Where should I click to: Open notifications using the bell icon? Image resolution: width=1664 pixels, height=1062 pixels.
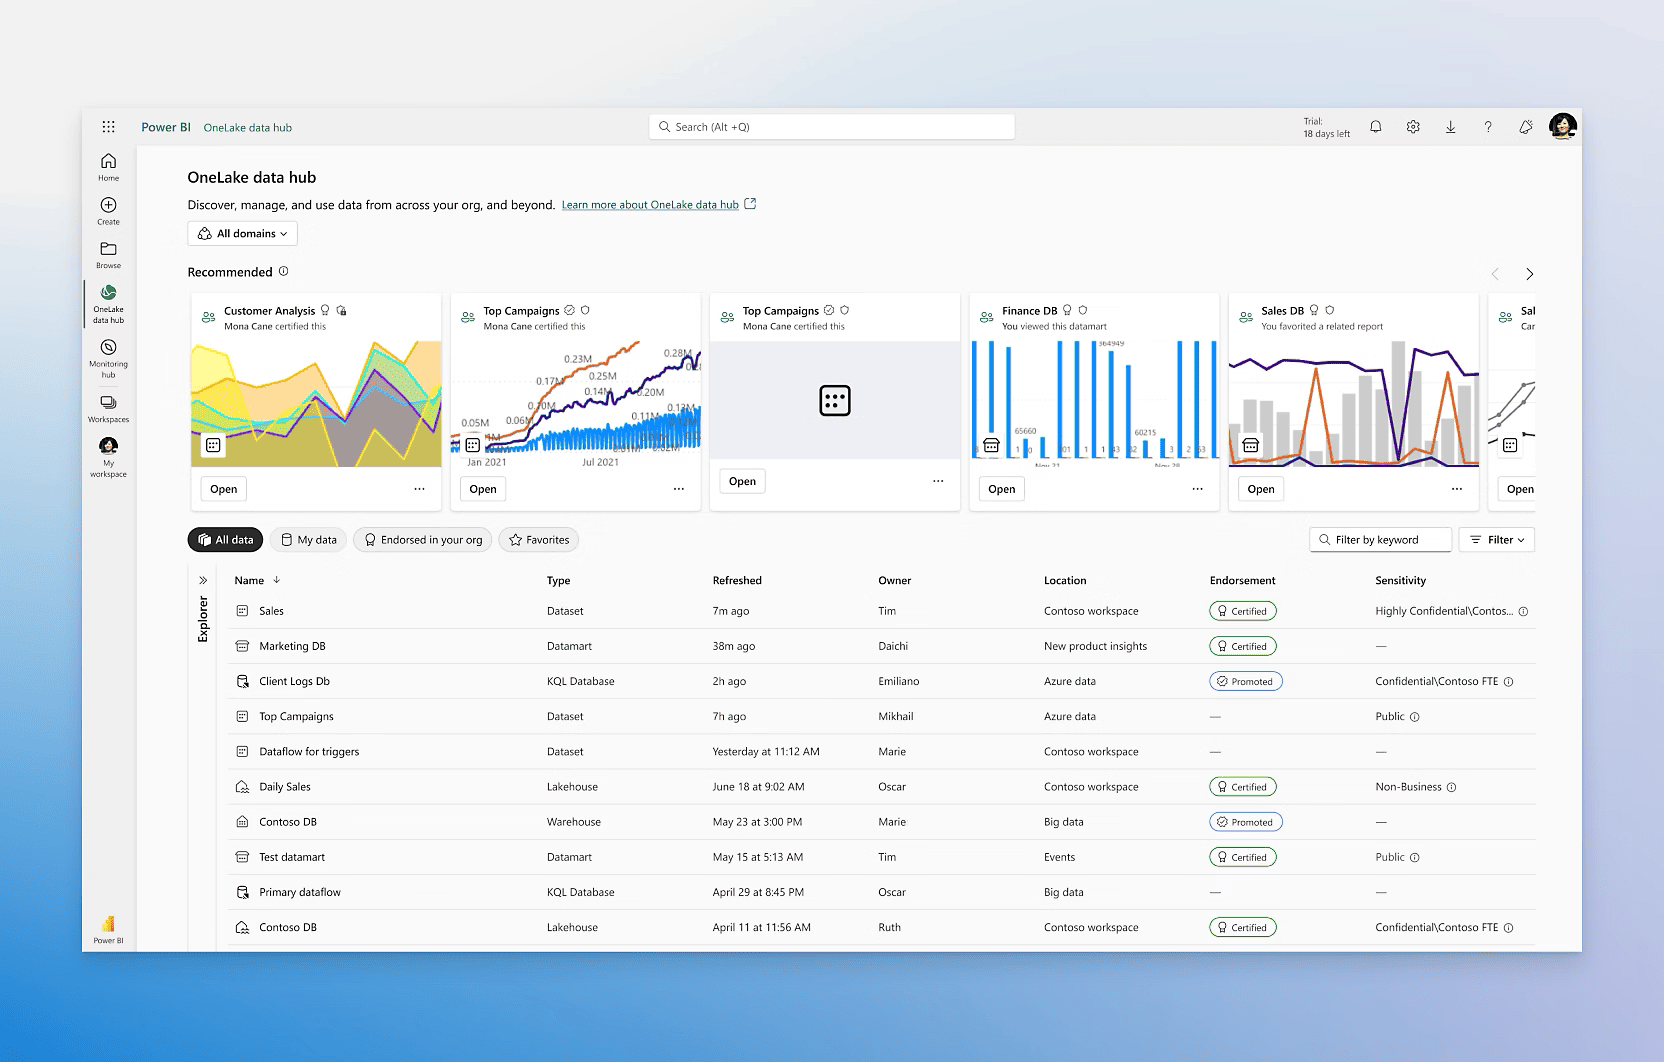coord(1375,127)
